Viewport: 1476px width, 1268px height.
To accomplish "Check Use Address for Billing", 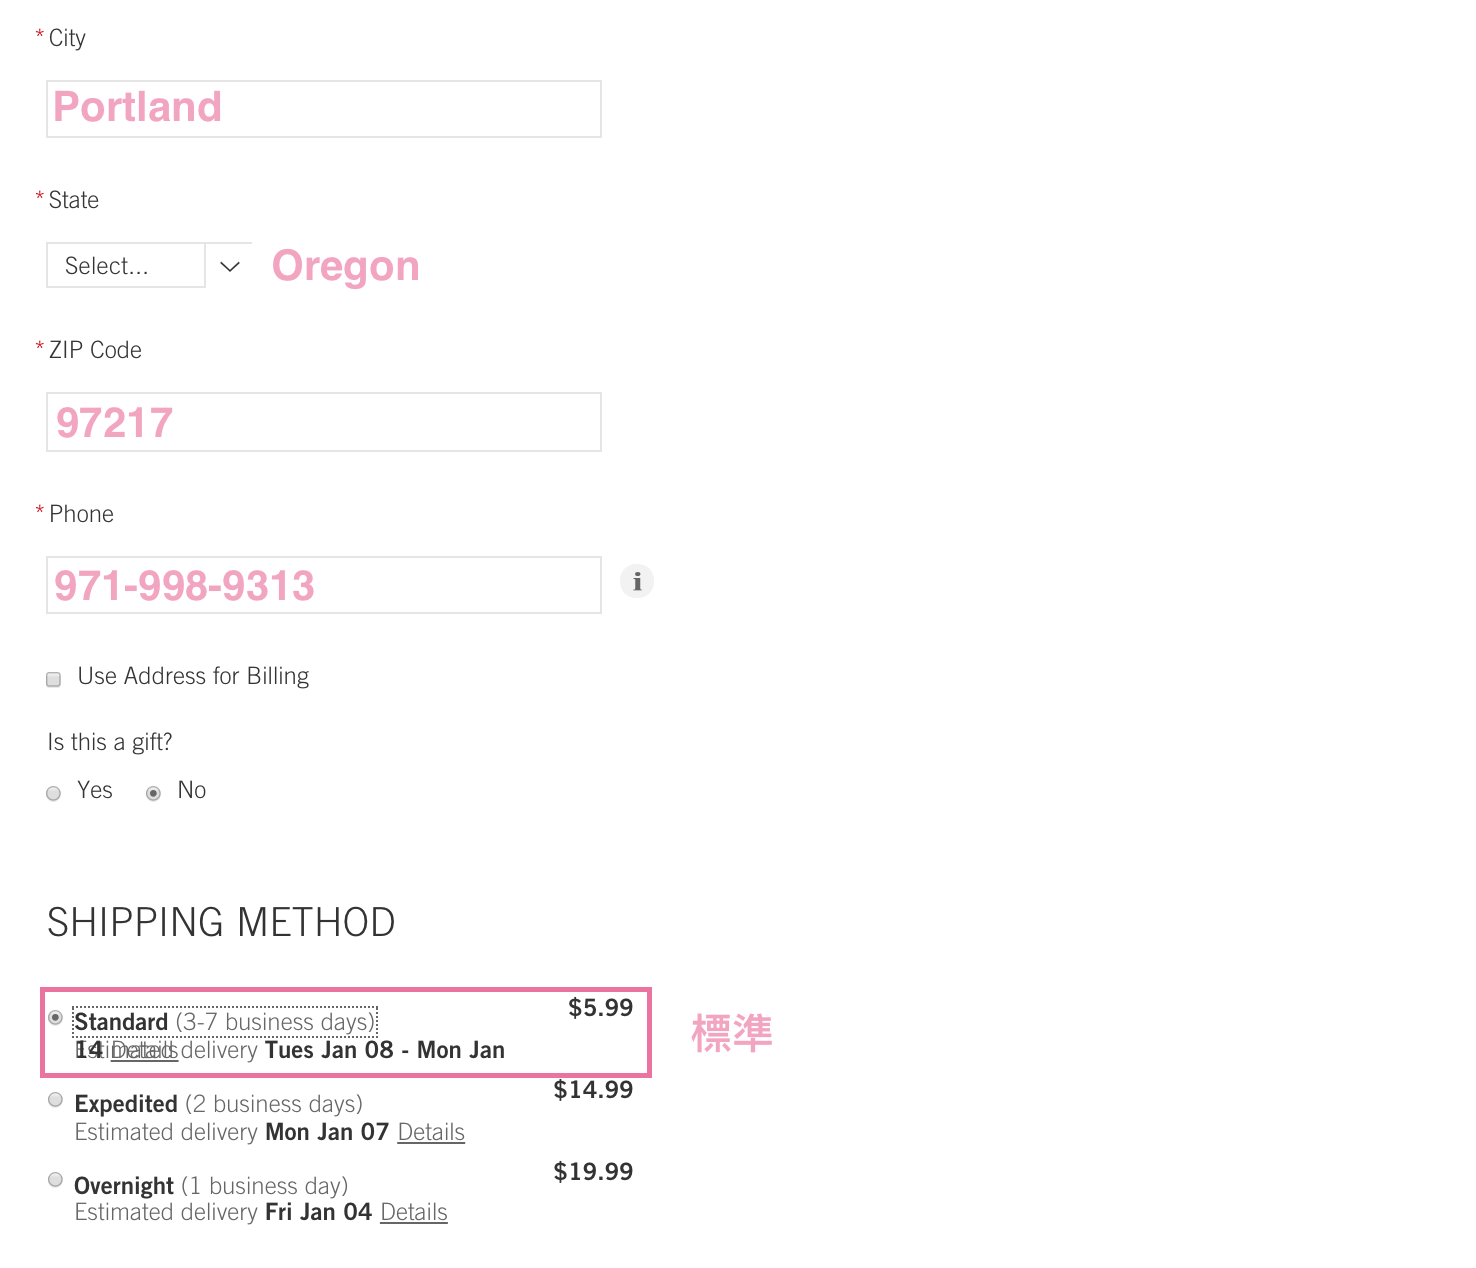I will pyautogui.click(x=54, y=679).
